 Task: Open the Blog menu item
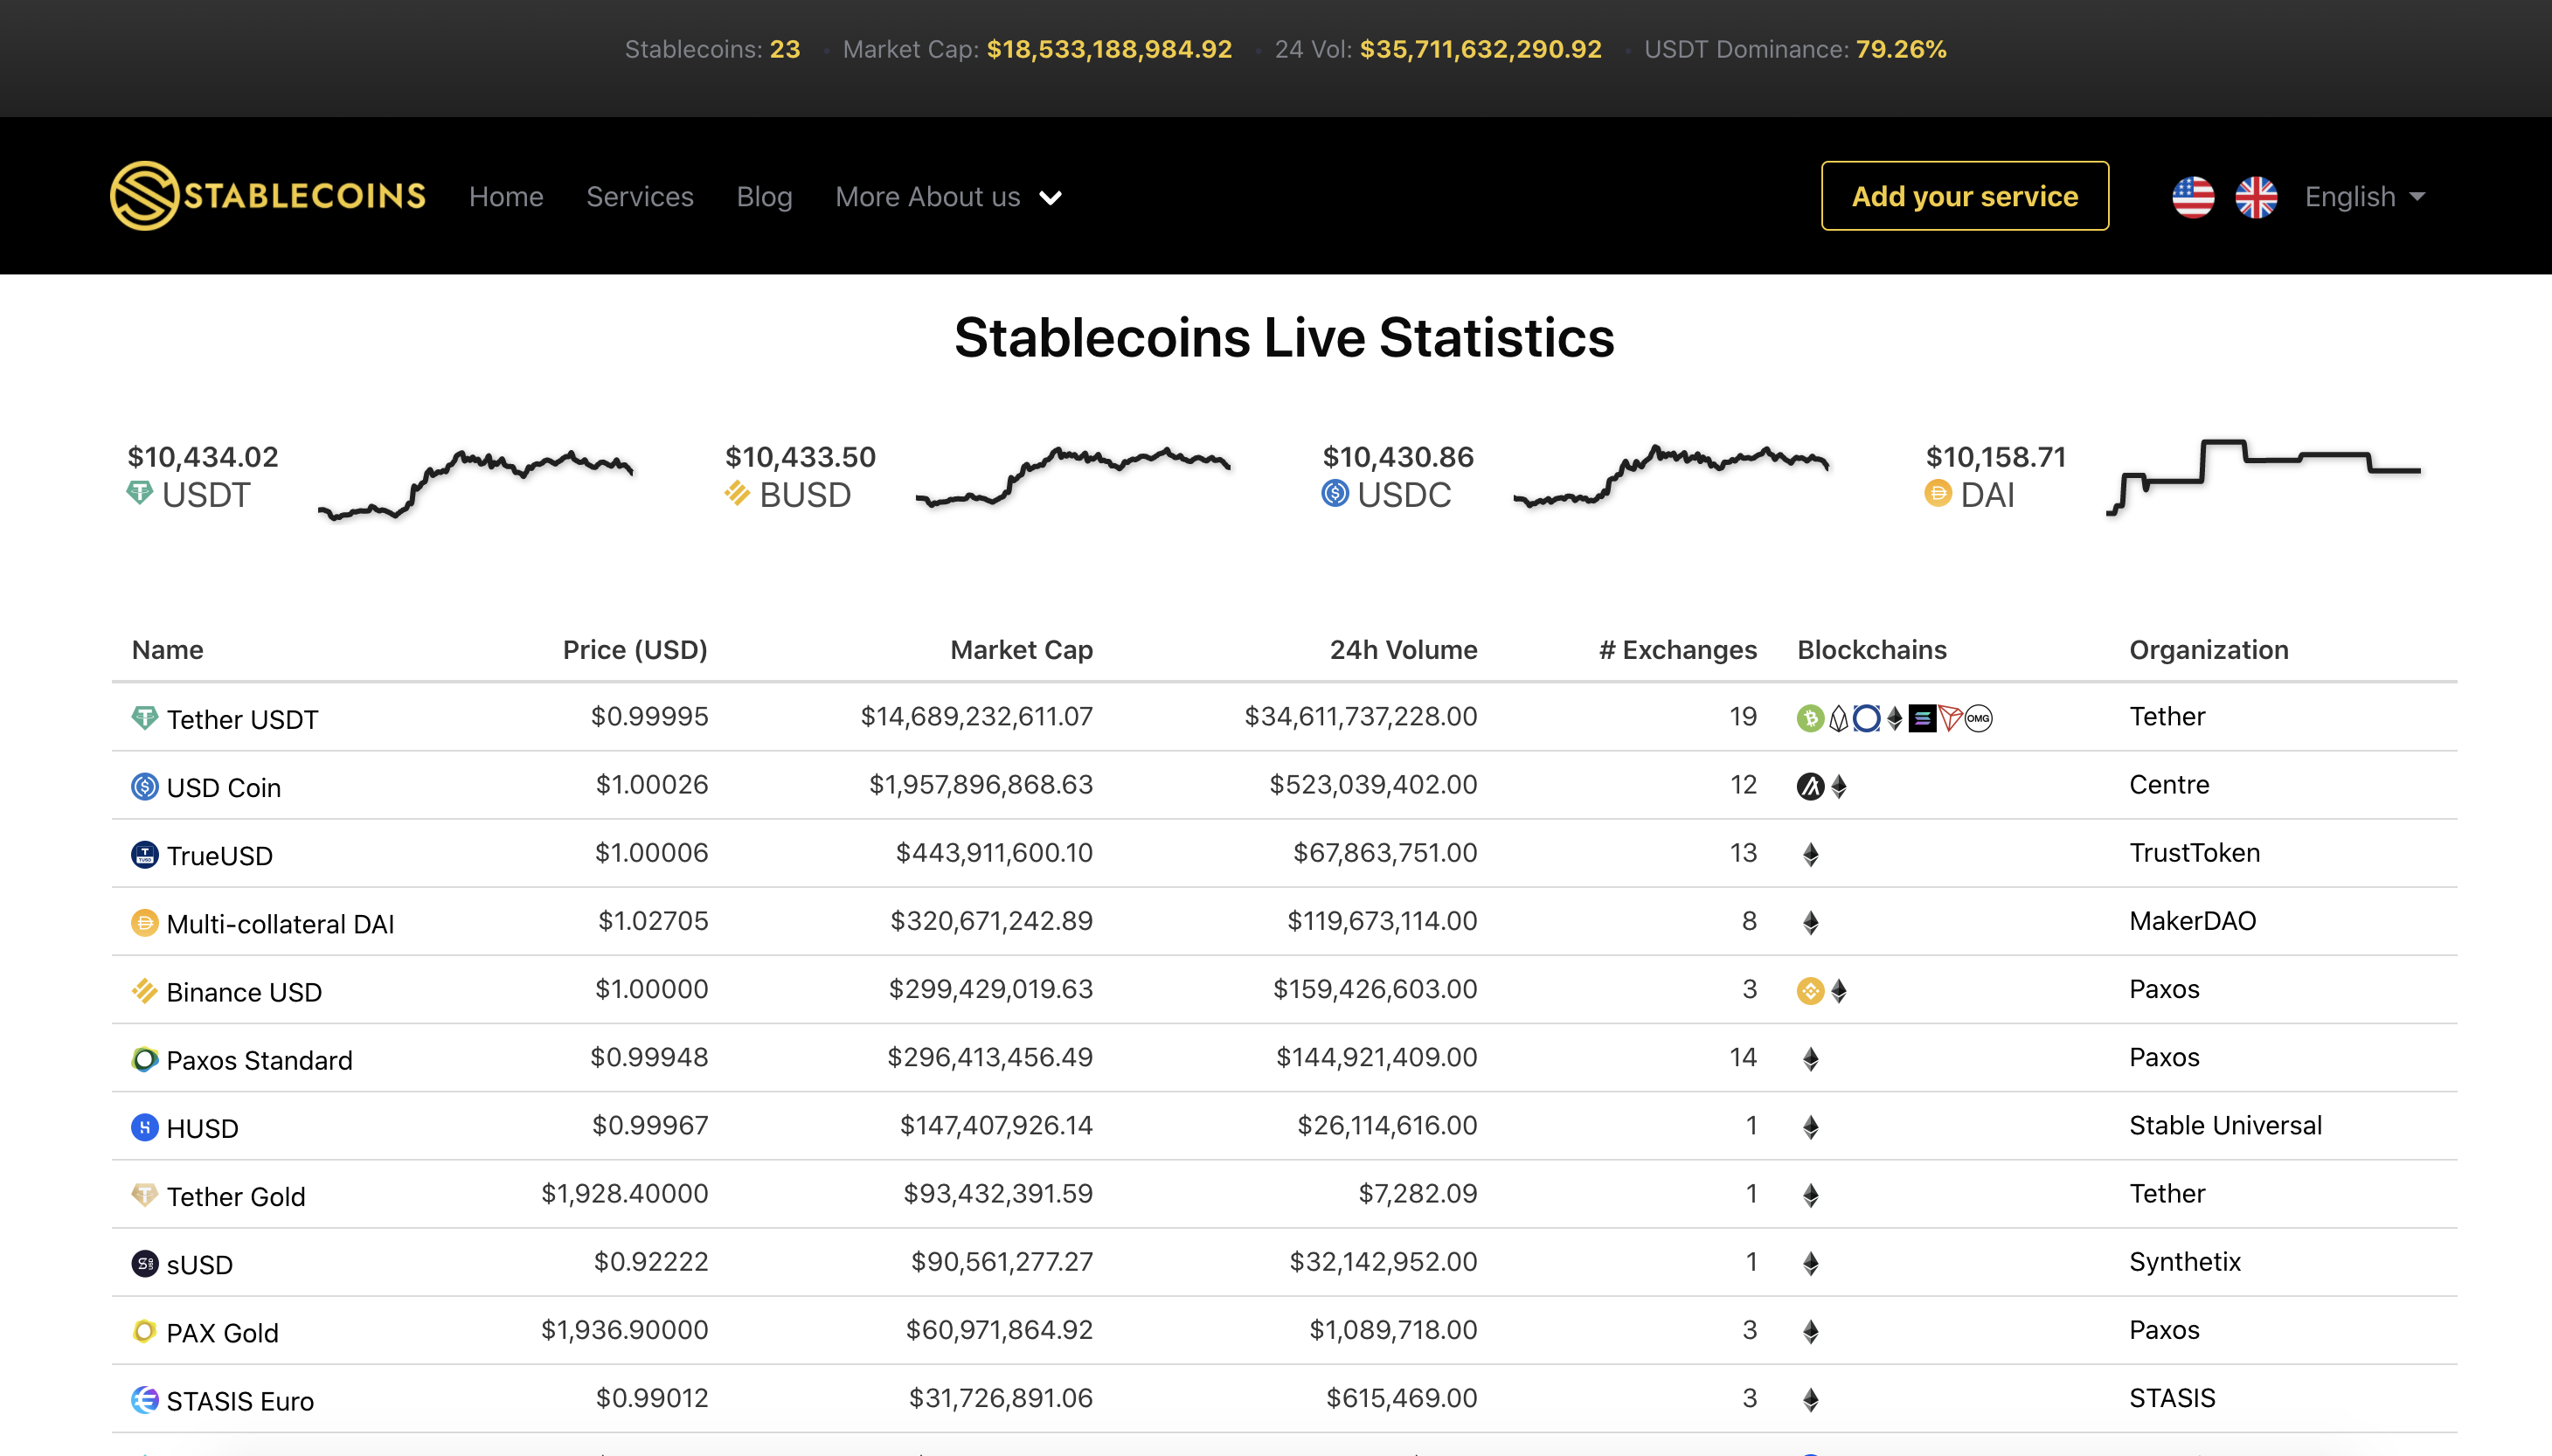tap(764, 197)
